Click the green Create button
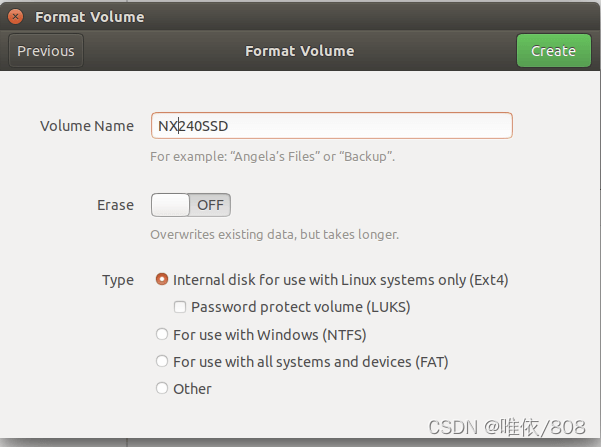The image size is (601, 447). [553, 51]
